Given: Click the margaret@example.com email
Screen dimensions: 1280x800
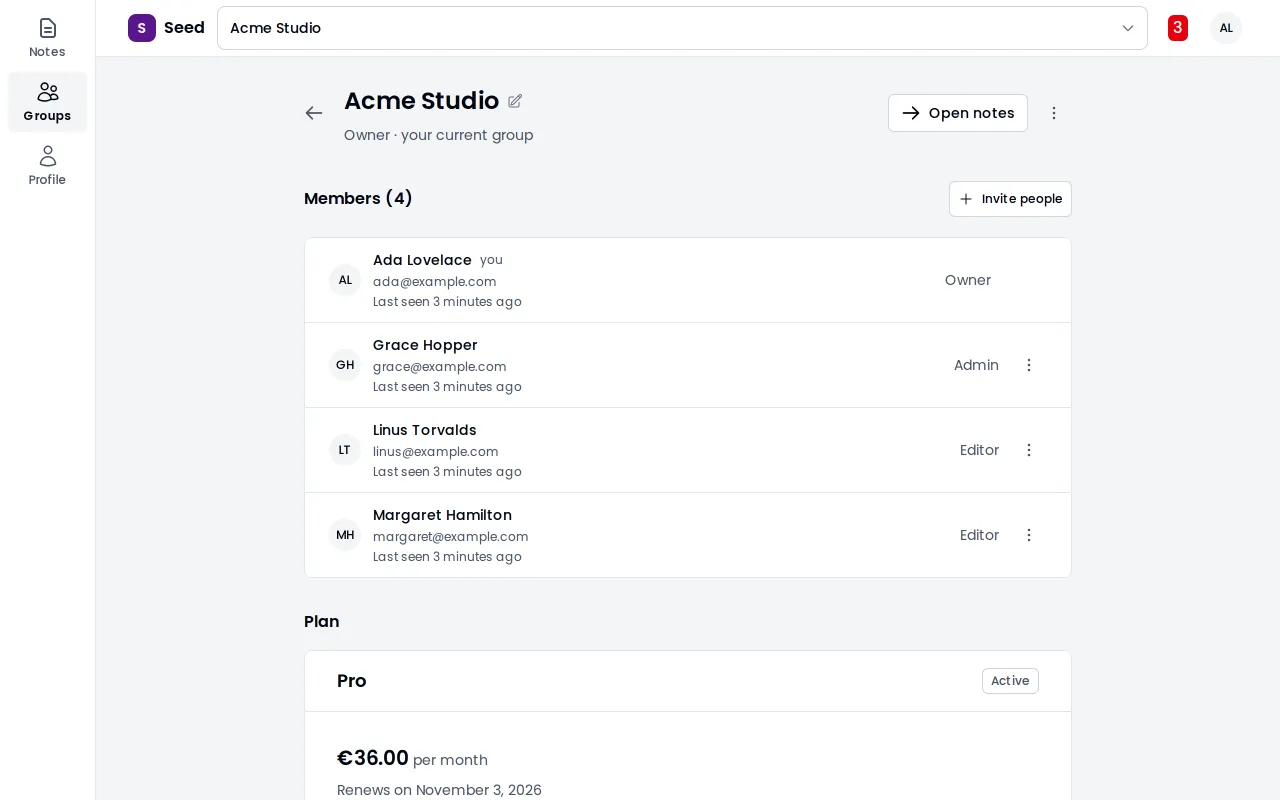Looking at the screenshot, I should (451, 537).
